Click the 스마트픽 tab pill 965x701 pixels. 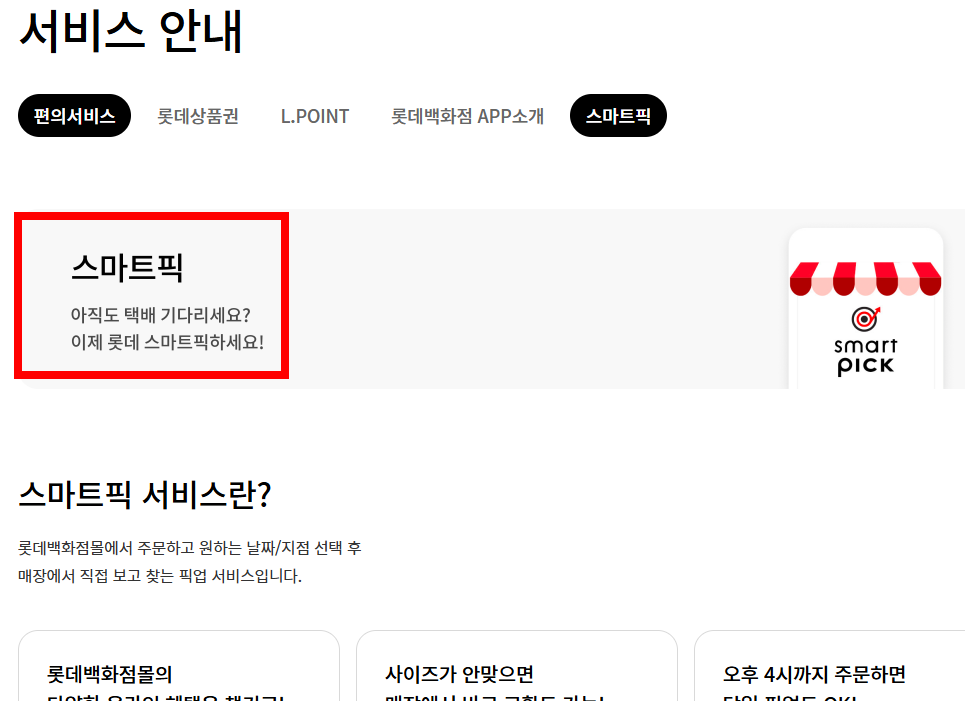618,115
